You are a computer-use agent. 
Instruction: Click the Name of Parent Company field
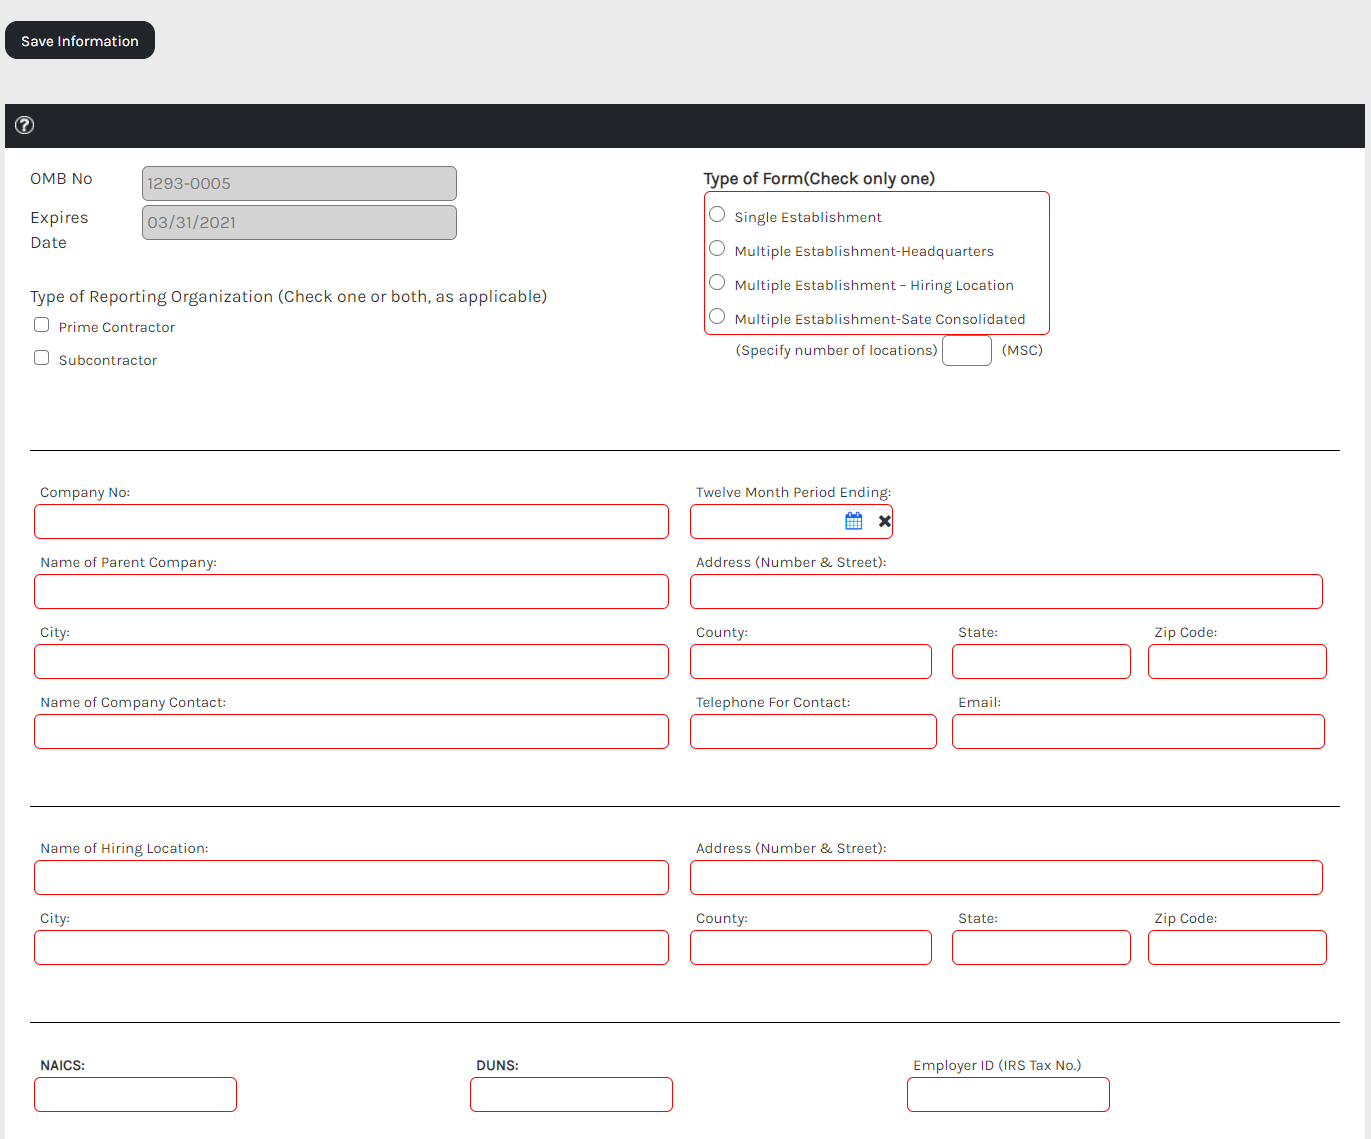(351, 592)
